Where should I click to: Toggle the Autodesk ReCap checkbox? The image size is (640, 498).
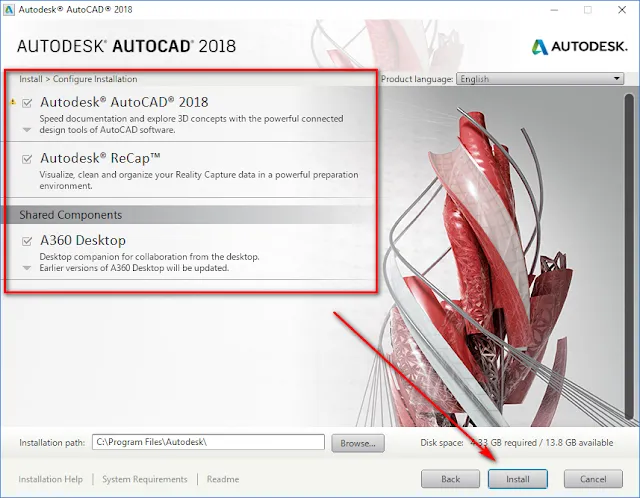point(27,158)
